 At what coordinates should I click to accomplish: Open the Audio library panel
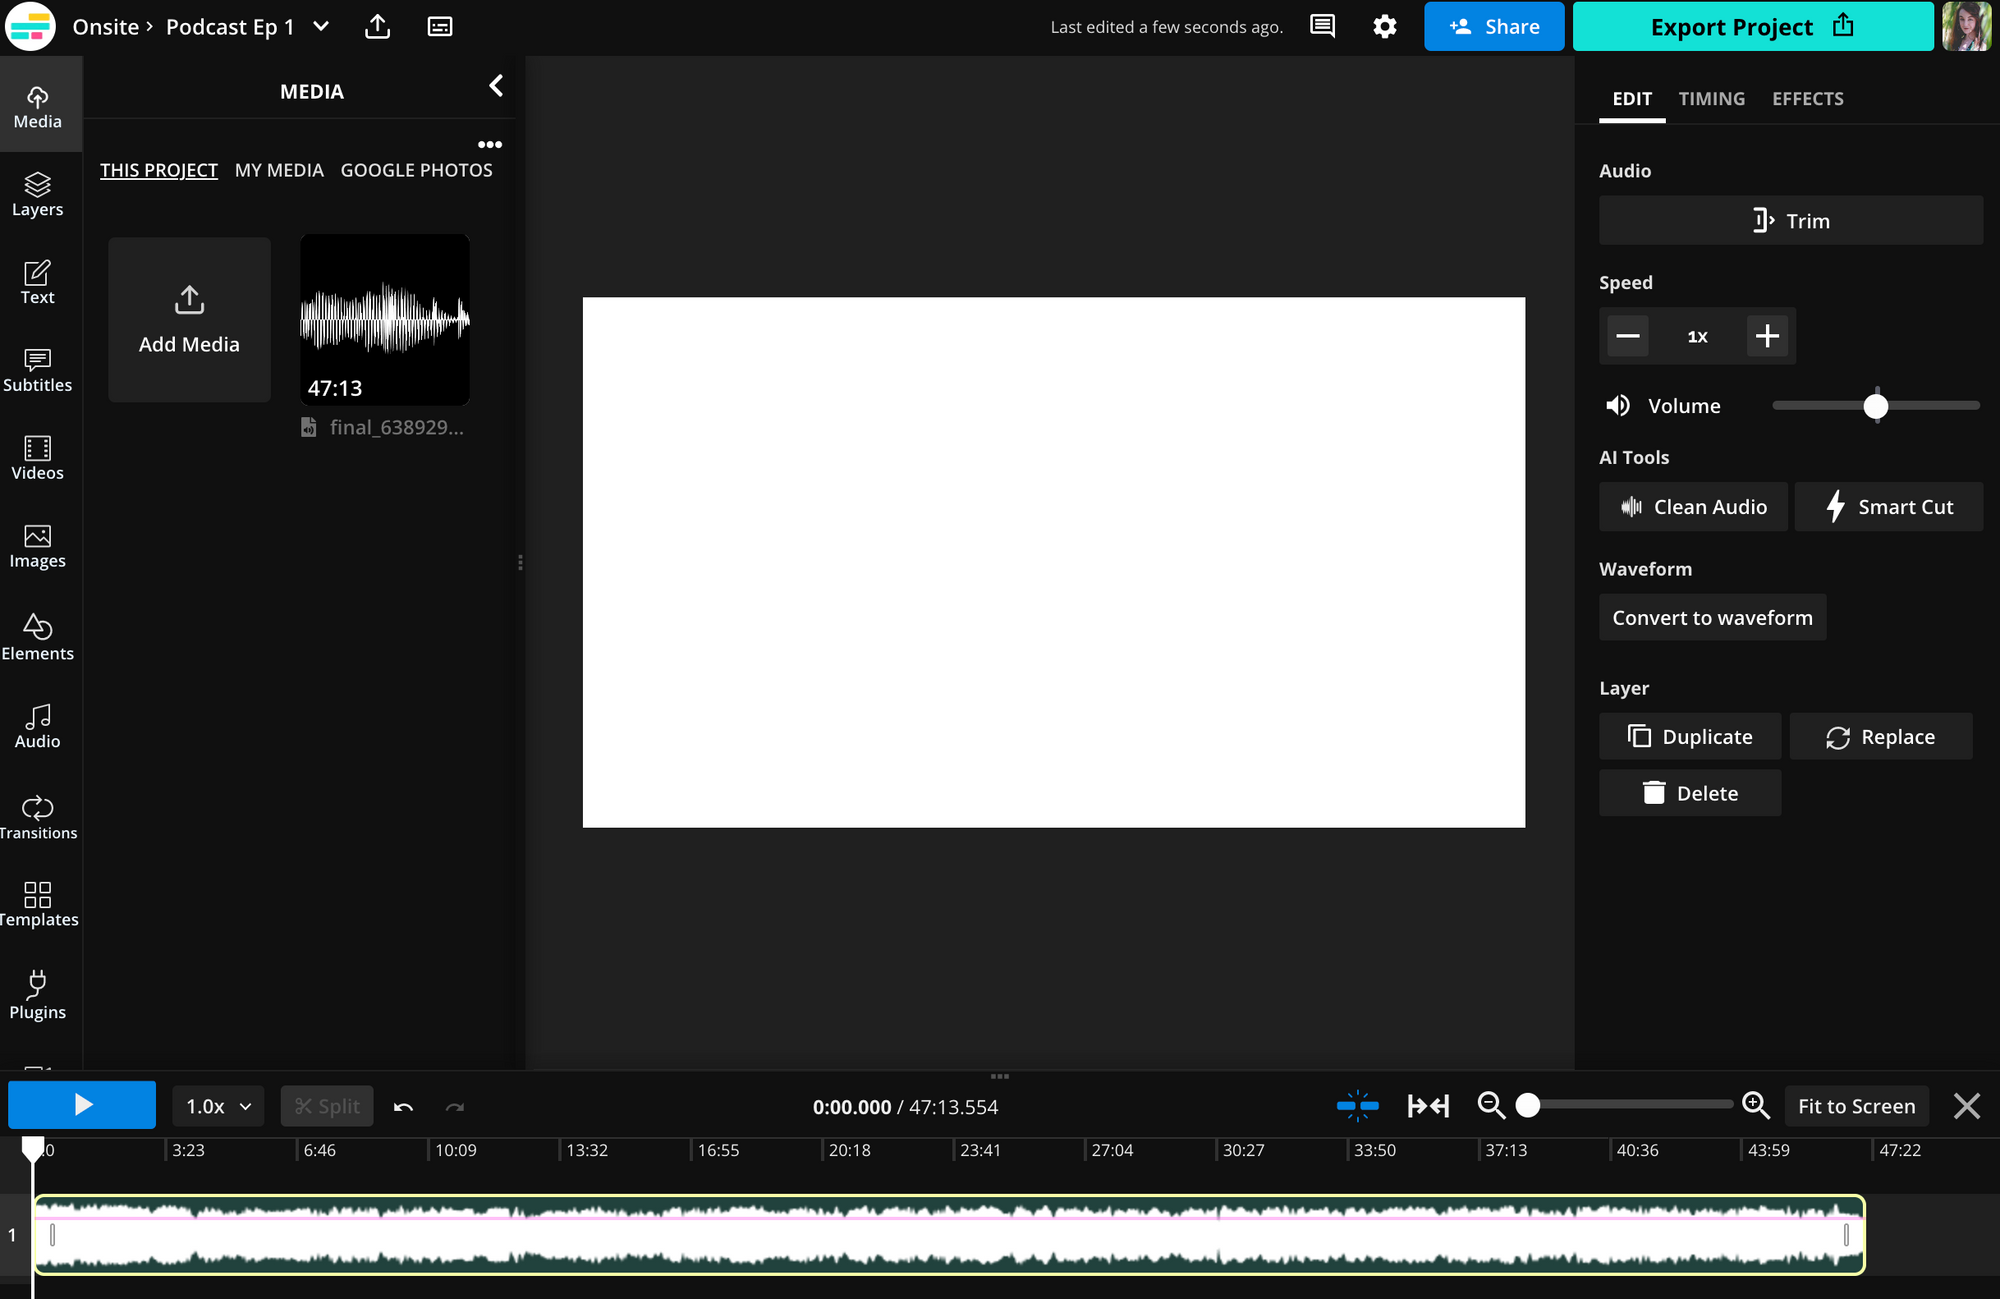pyautogui.click(x=37, y=725)
